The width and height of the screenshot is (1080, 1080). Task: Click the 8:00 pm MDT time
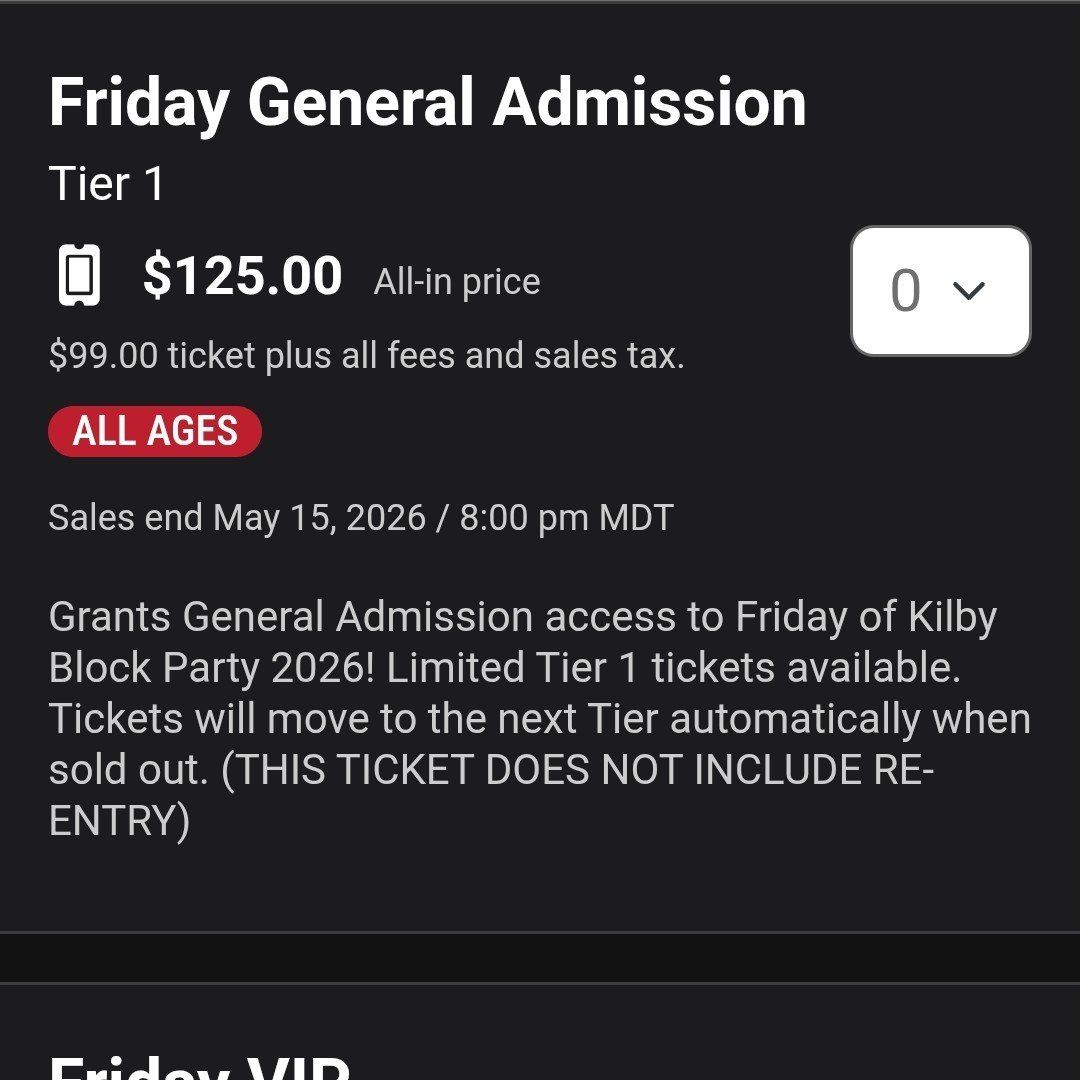(x=566, y=518)
